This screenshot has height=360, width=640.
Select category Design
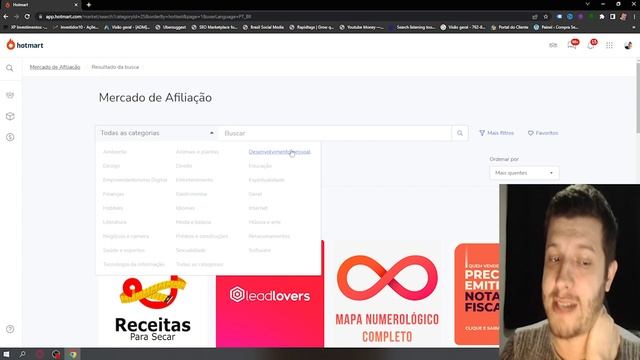click(x=111, y=166)
